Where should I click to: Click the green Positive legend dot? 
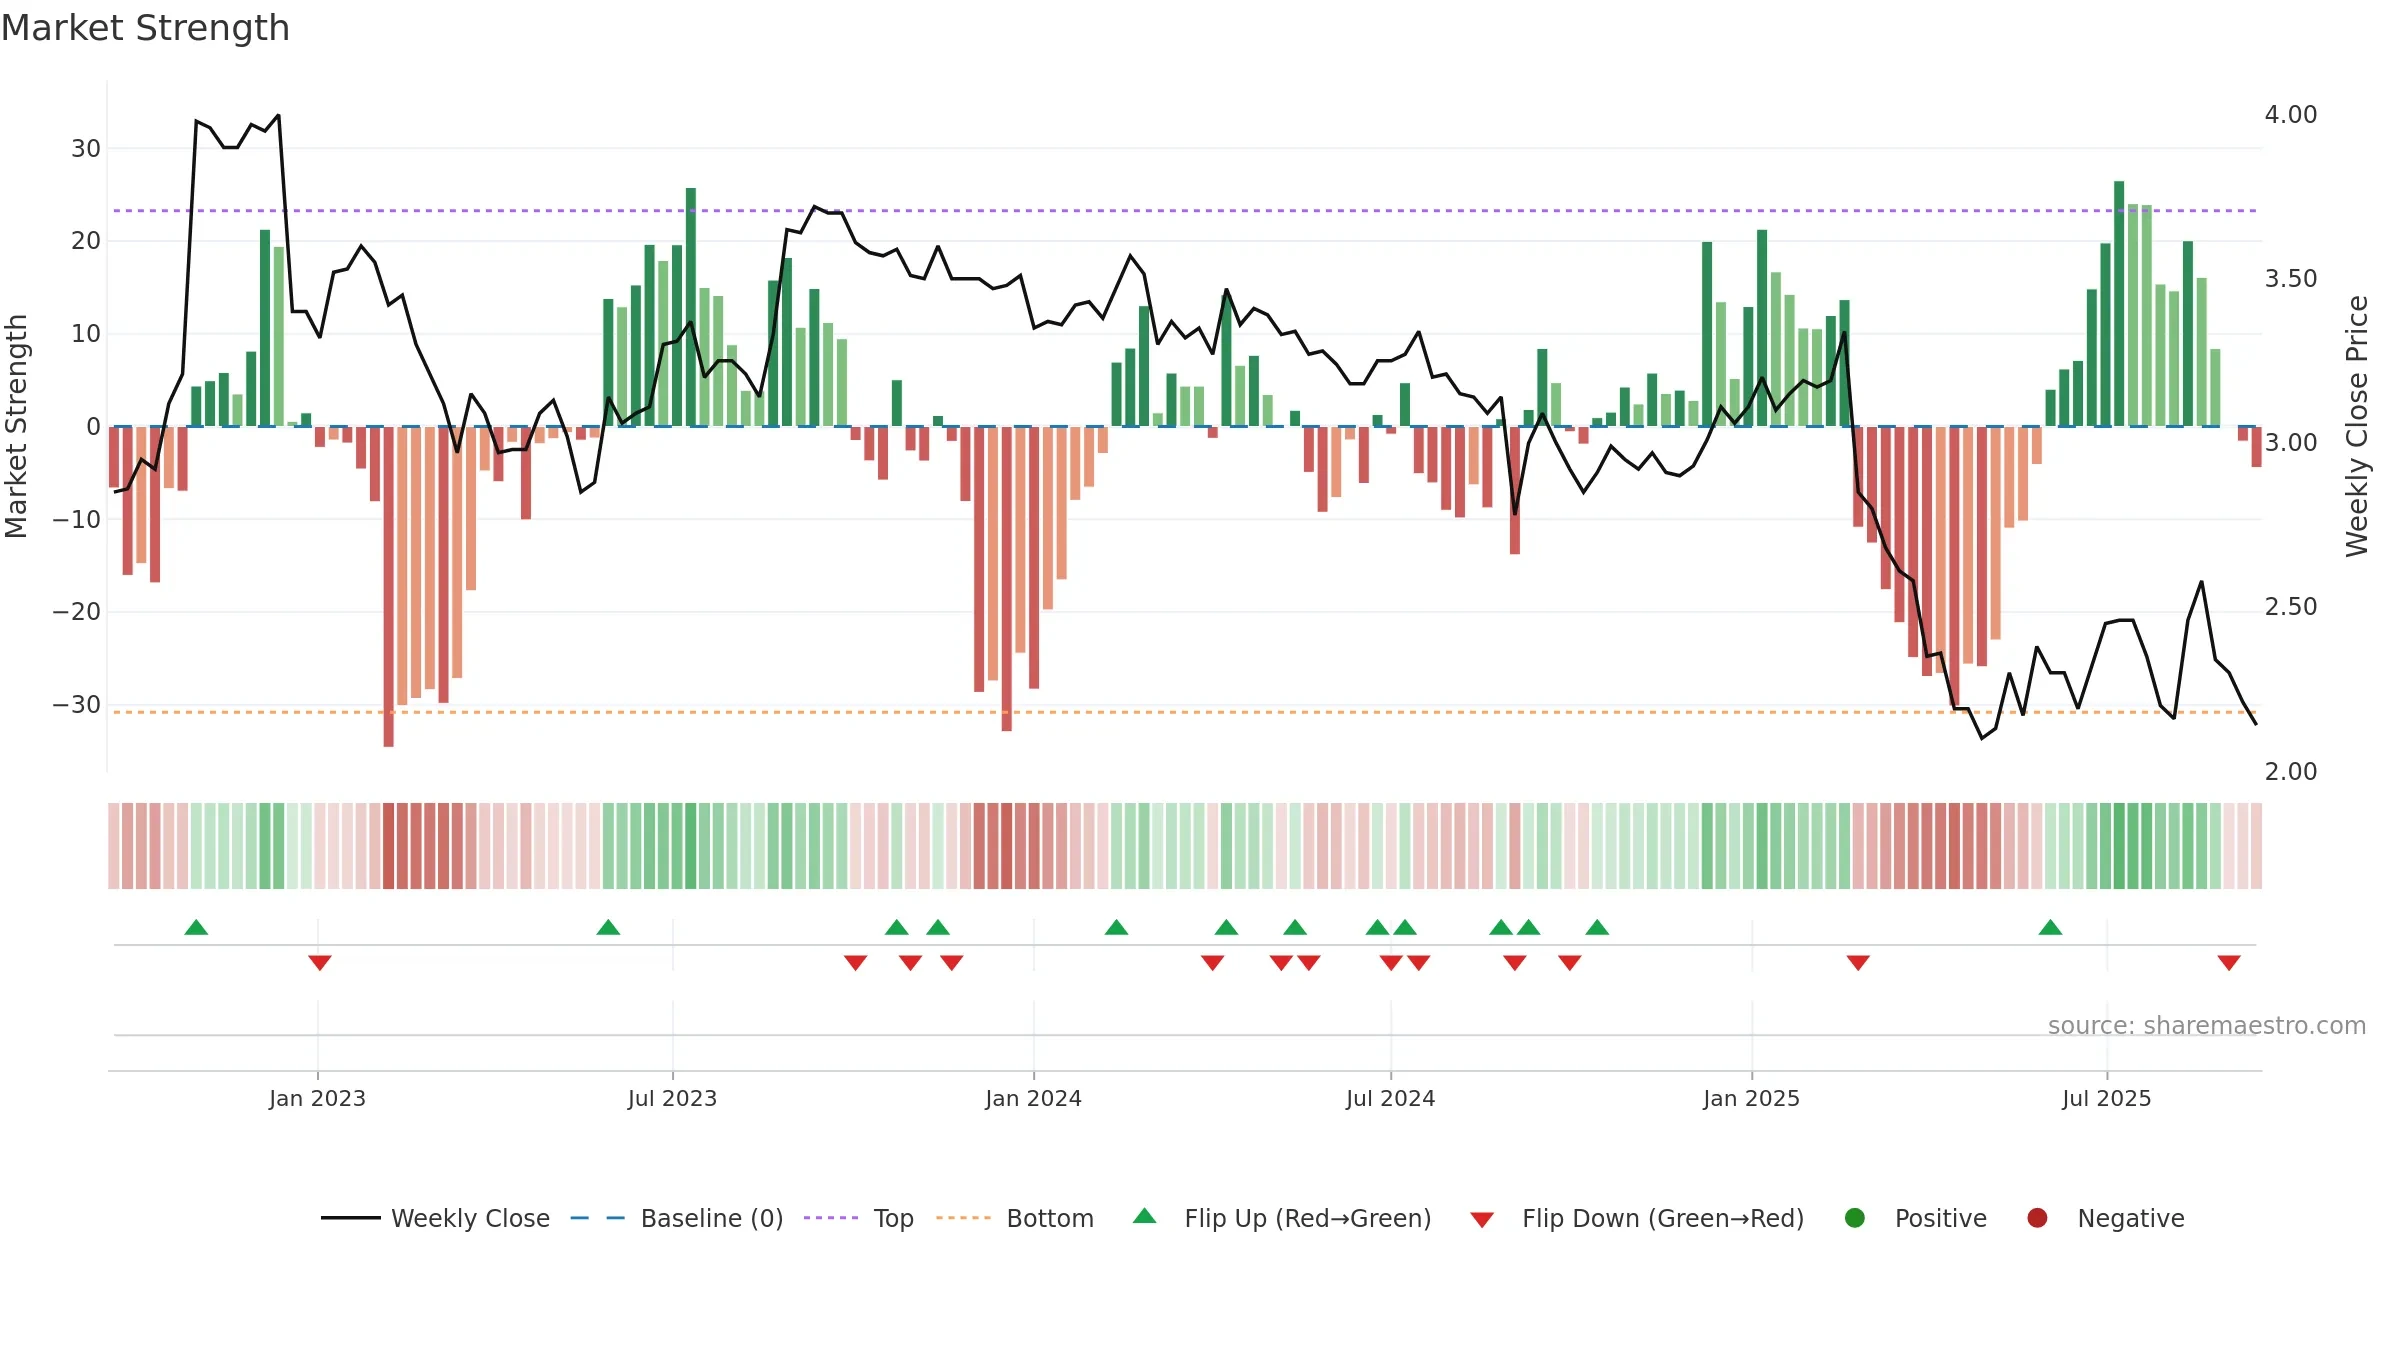point(1855,1218)
